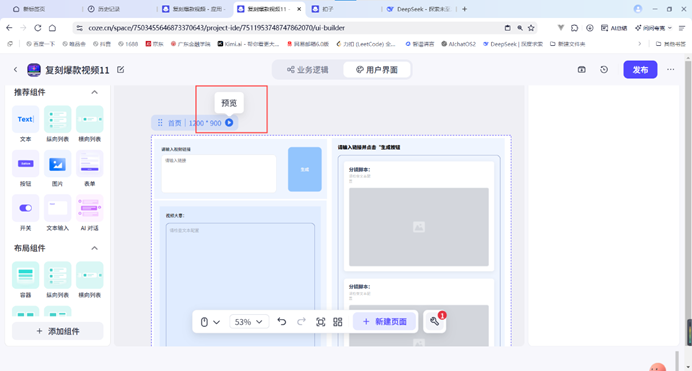Open the 力扣 (LeetCode) bookmark
692x371 pixels.
click(x=365, y=44)
